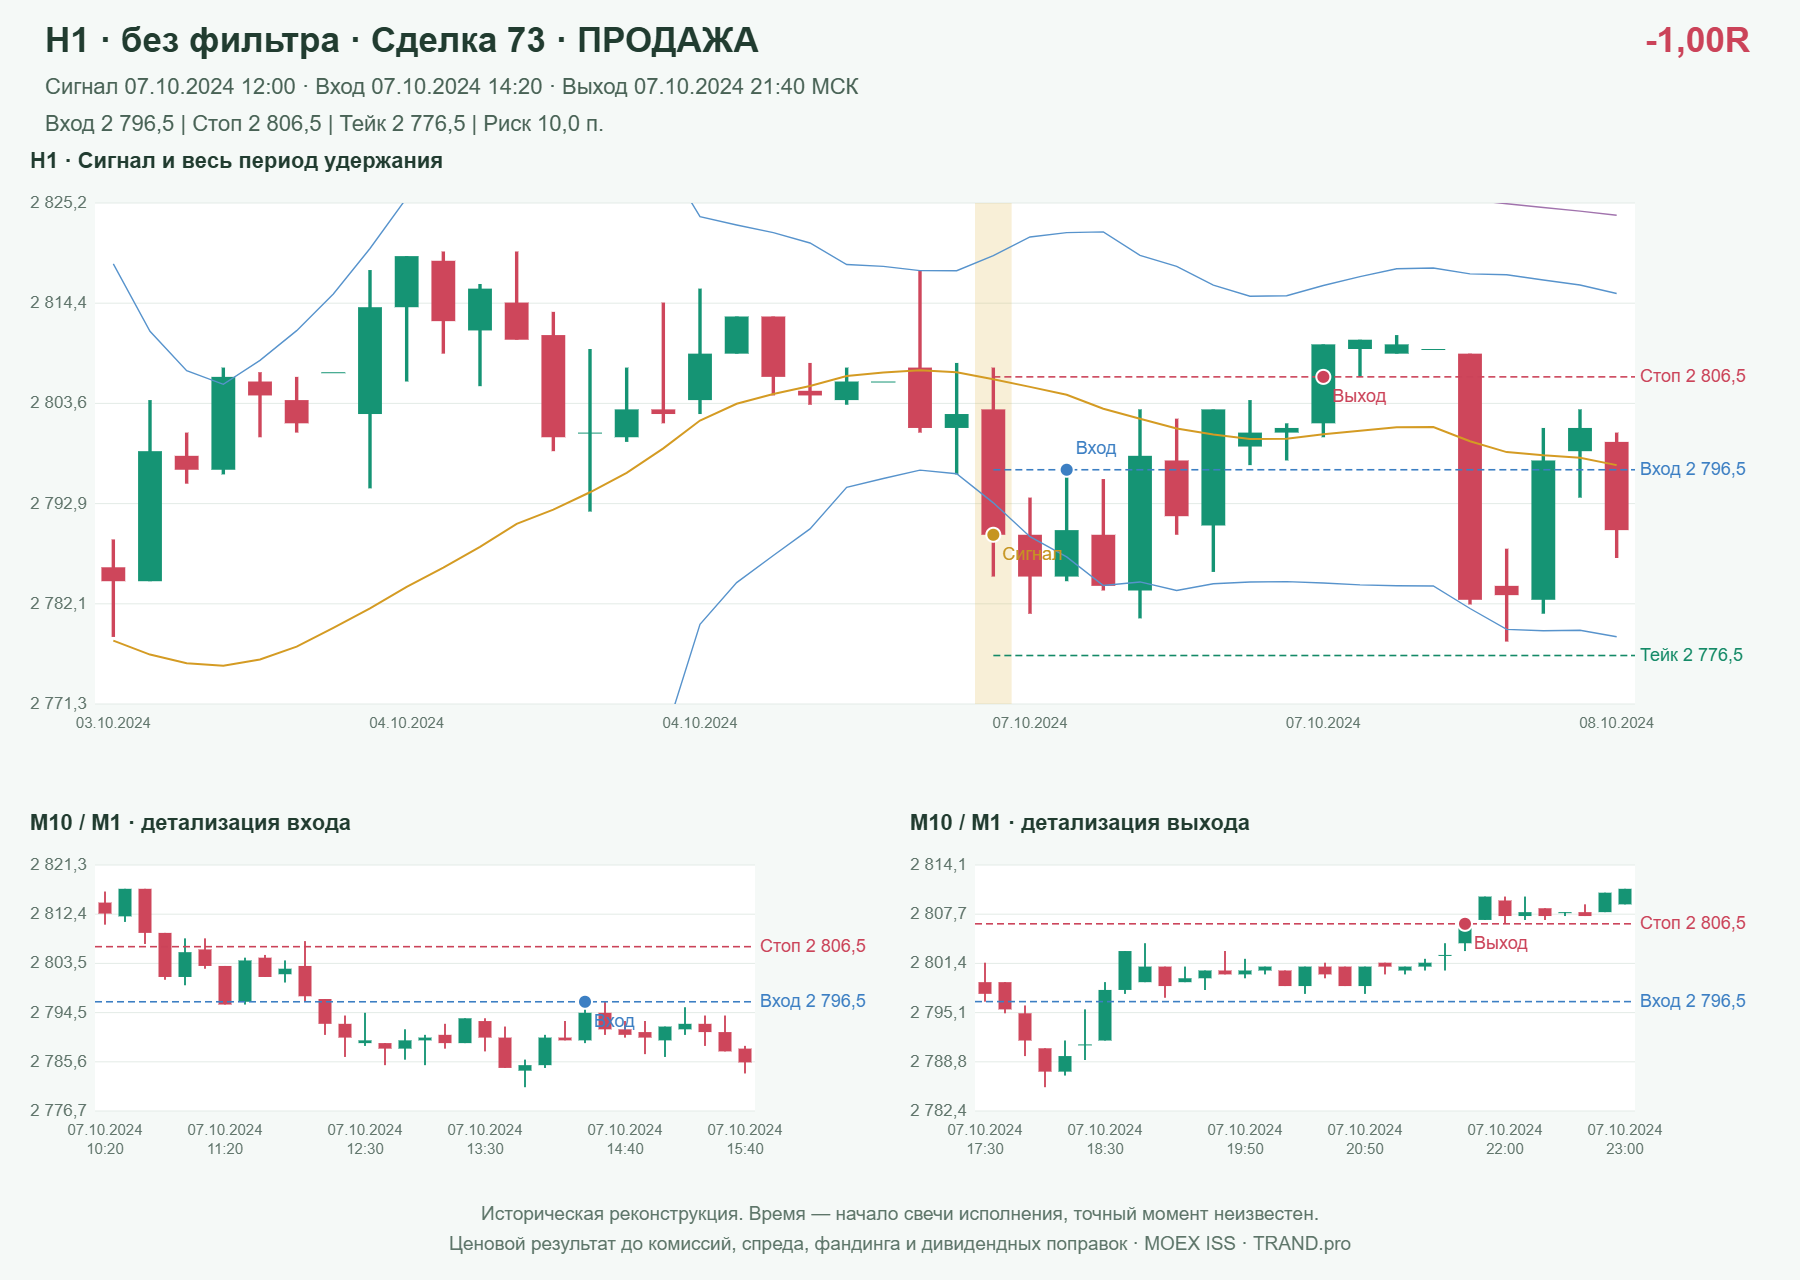Click the orange signal marker on the H1 chart
1800x1280 pixels.
pyautogui.click(x=993, y=535)
